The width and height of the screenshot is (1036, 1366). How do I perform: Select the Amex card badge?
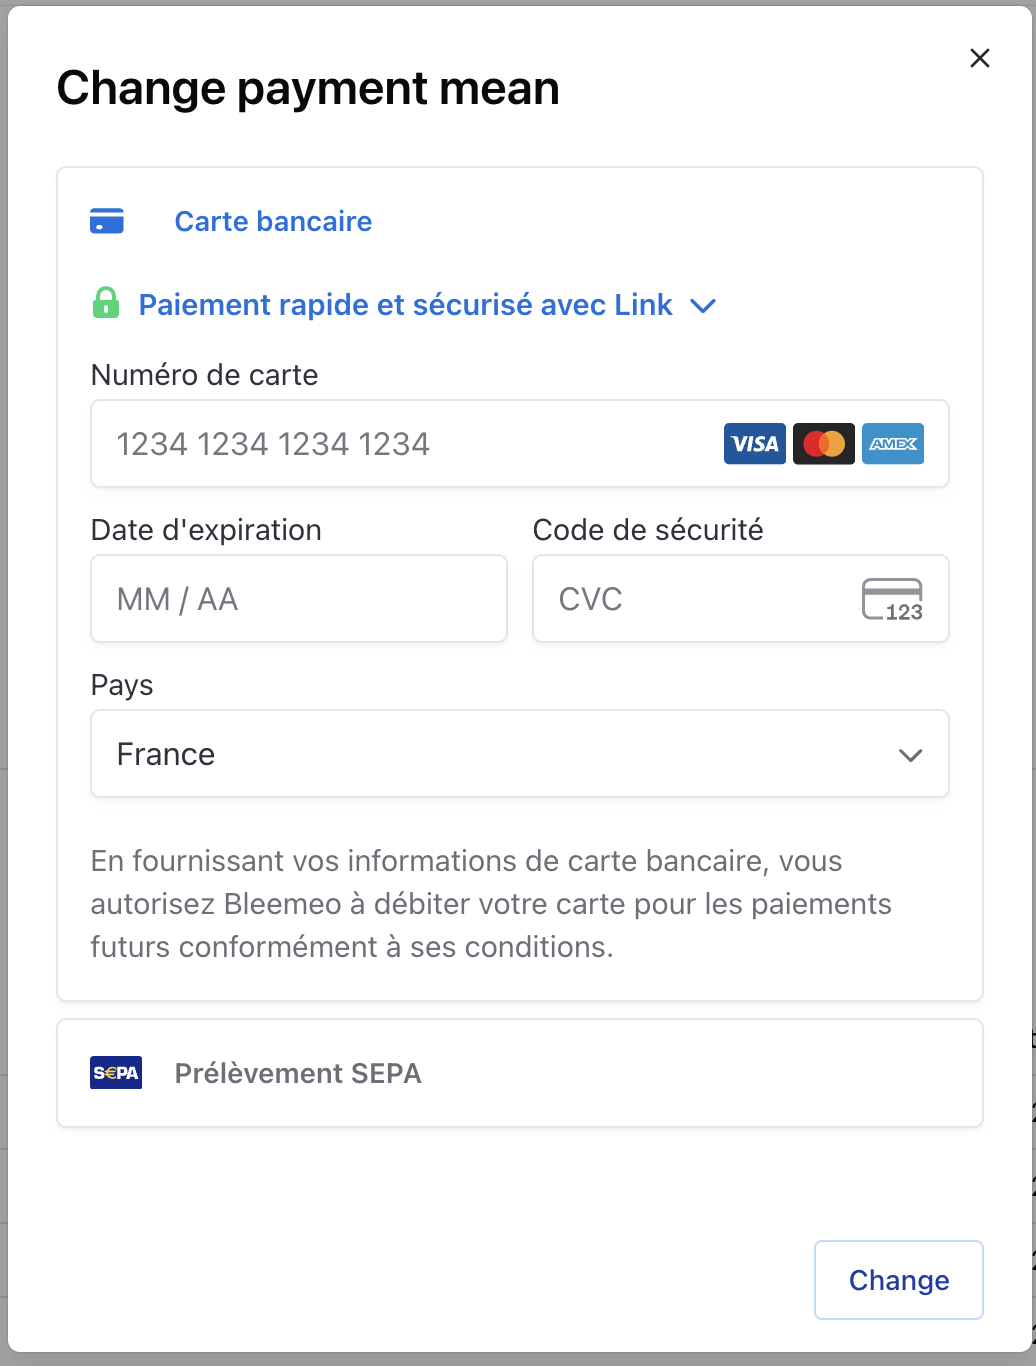892,443
